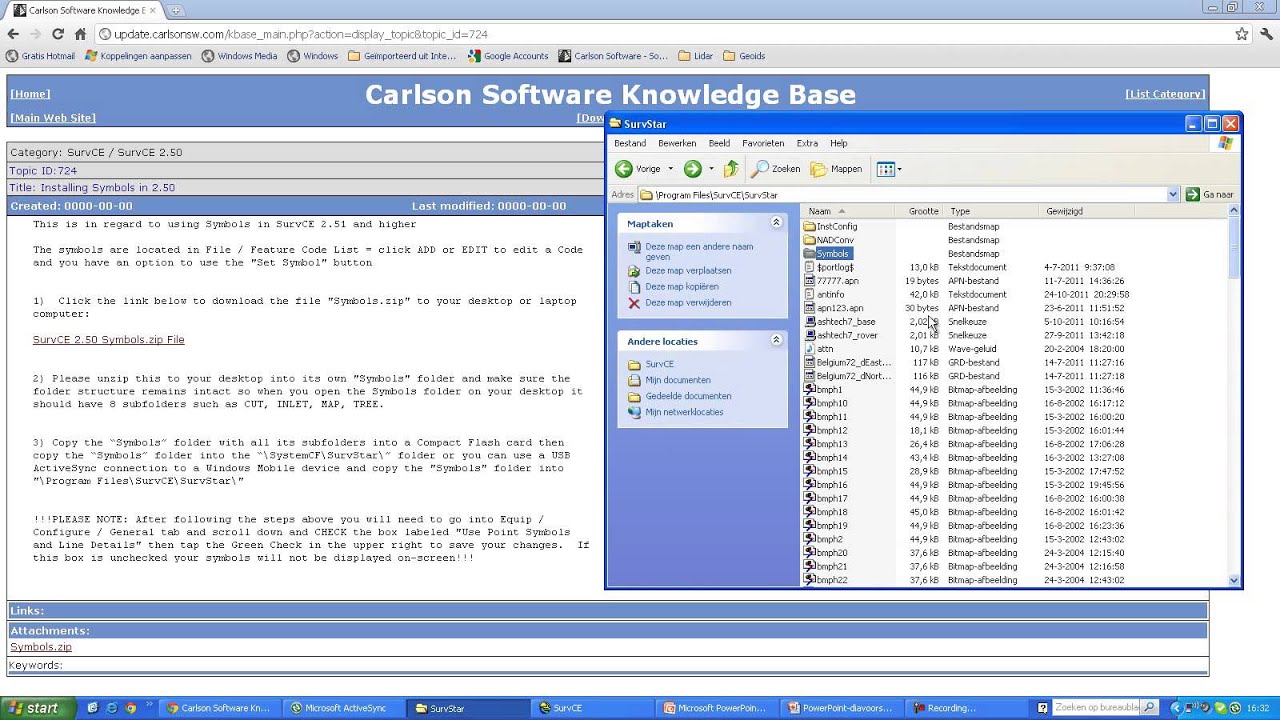Open 'Mijn netwerklocaties' location
This screenshot has height=720, width=1280.
(x=684, y=412)
